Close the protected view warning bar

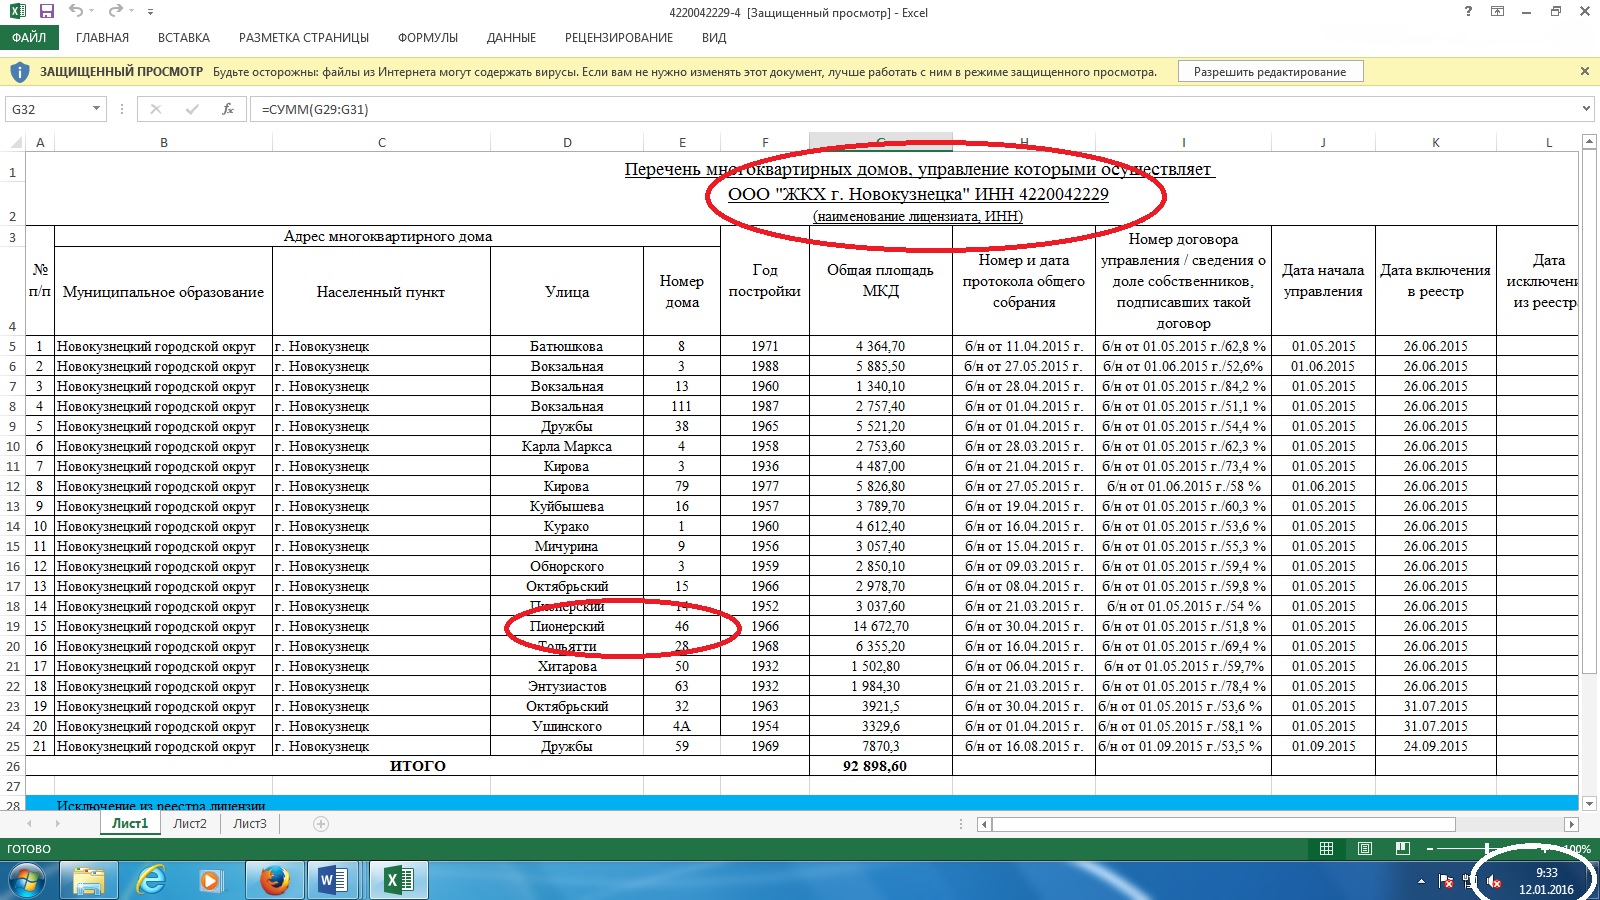click(x=1584, y=71)
